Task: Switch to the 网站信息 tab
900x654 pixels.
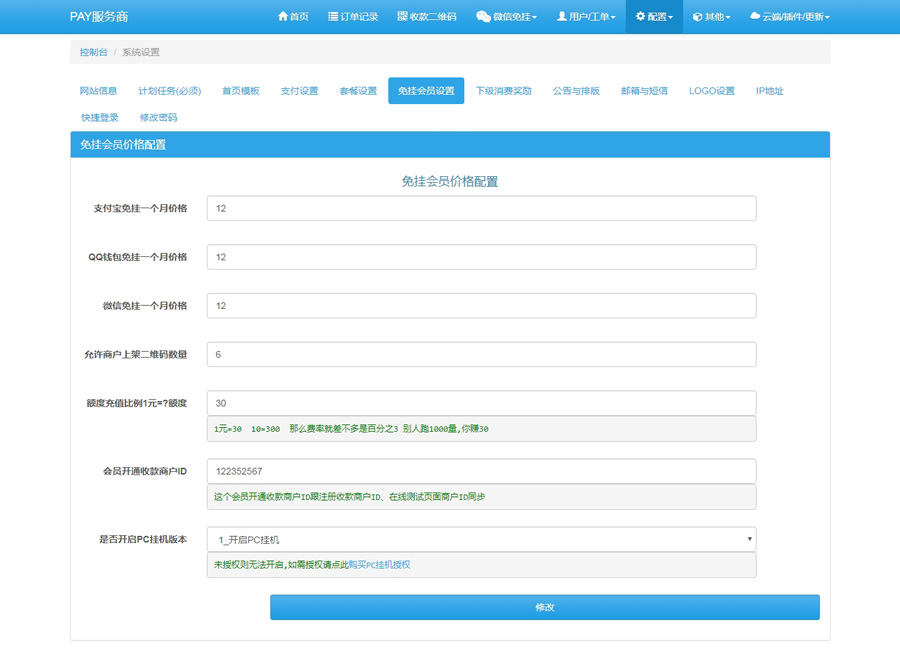Action: 98,91
